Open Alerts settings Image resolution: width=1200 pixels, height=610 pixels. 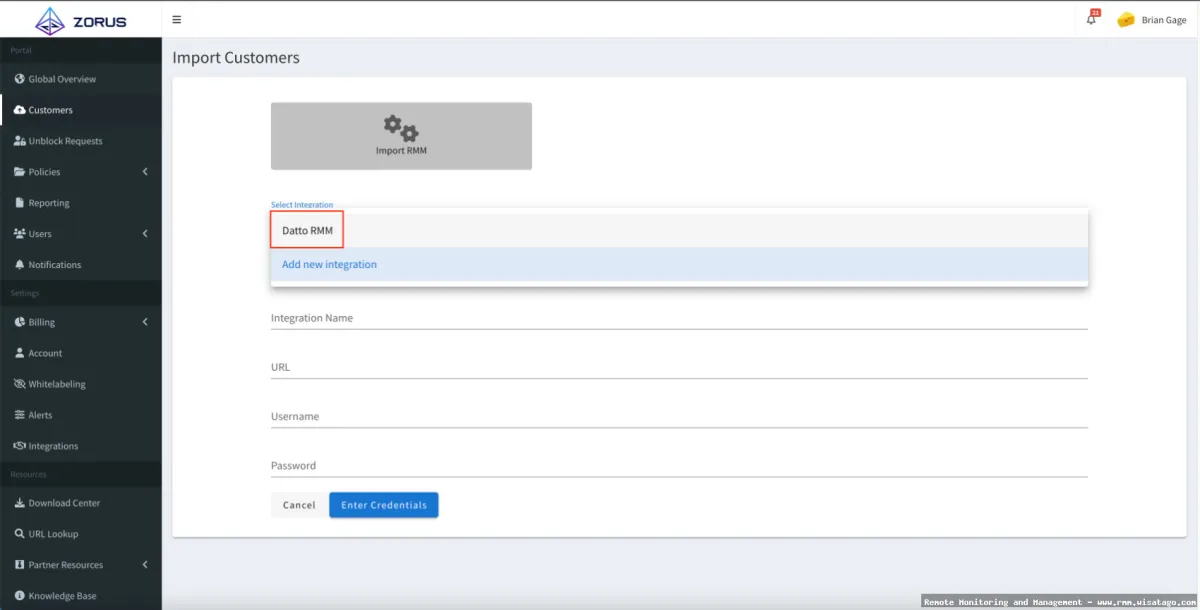pyautogui.click(x=40, y=415)
